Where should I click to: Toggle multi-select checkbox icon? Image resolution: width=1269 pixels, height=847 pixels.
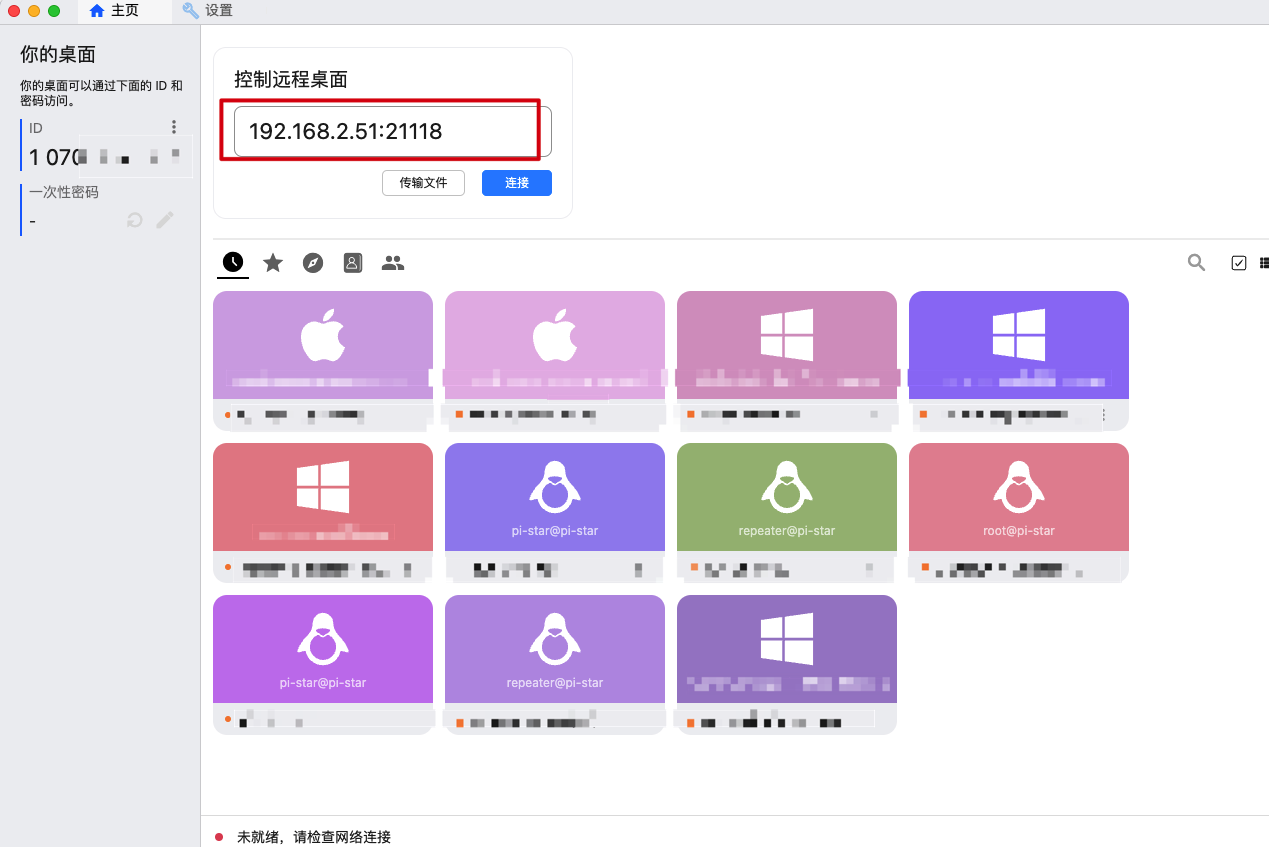coord(1239,263)
